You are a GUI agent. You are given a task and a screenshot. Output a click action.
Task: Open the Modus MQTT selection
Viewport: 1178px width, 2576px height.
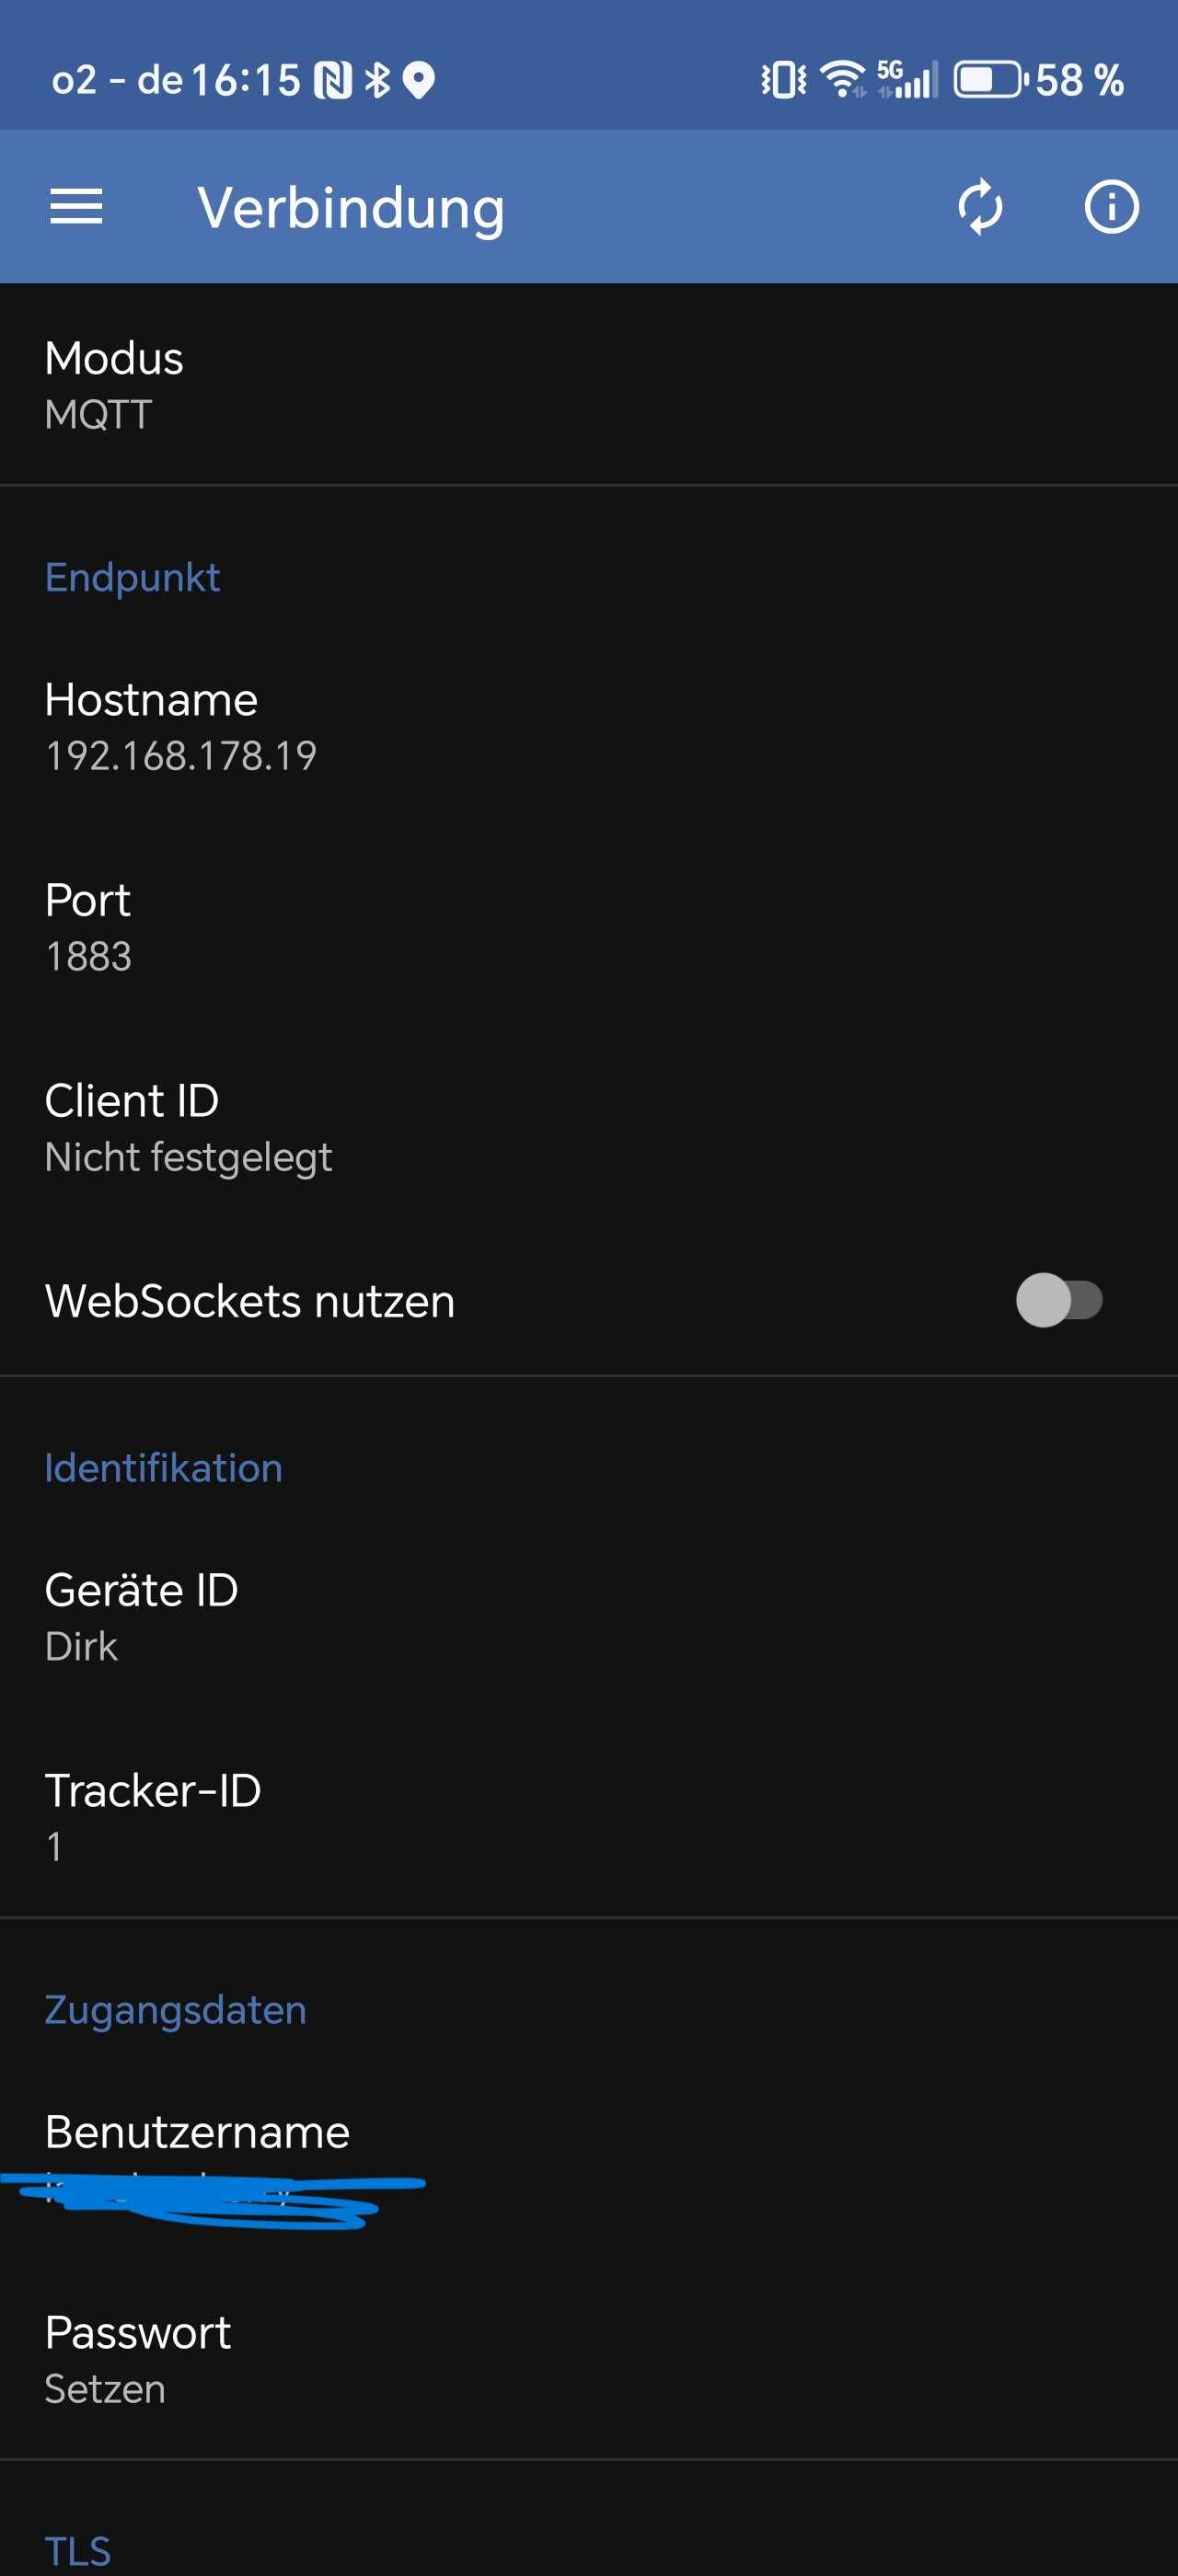588,385
